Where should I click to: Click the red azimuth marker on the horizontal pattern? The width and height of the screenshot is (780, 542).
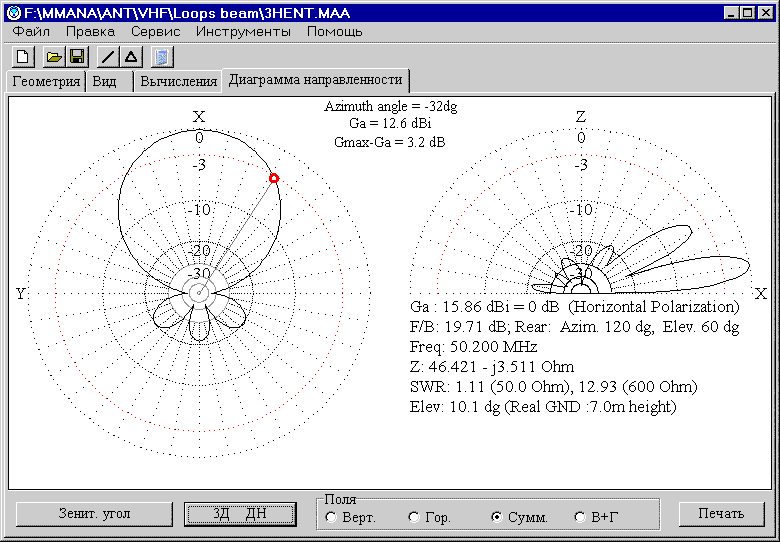click(x=274, y=178)
